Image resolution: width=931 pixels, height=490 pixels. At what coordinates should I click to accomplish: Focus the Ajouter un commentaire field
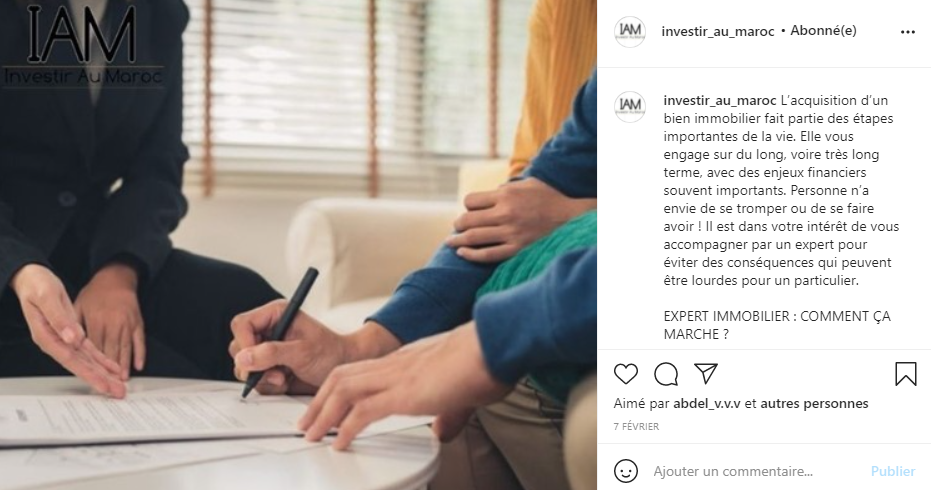pyautogui.click(x=750, y=471)
